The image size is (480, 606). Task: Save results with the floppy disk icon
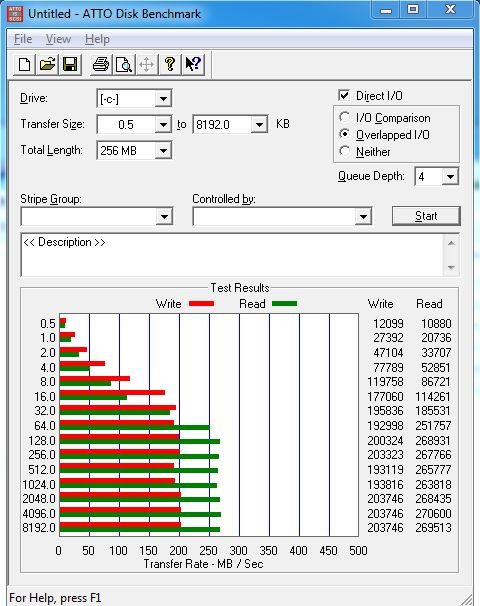point(70,64)
